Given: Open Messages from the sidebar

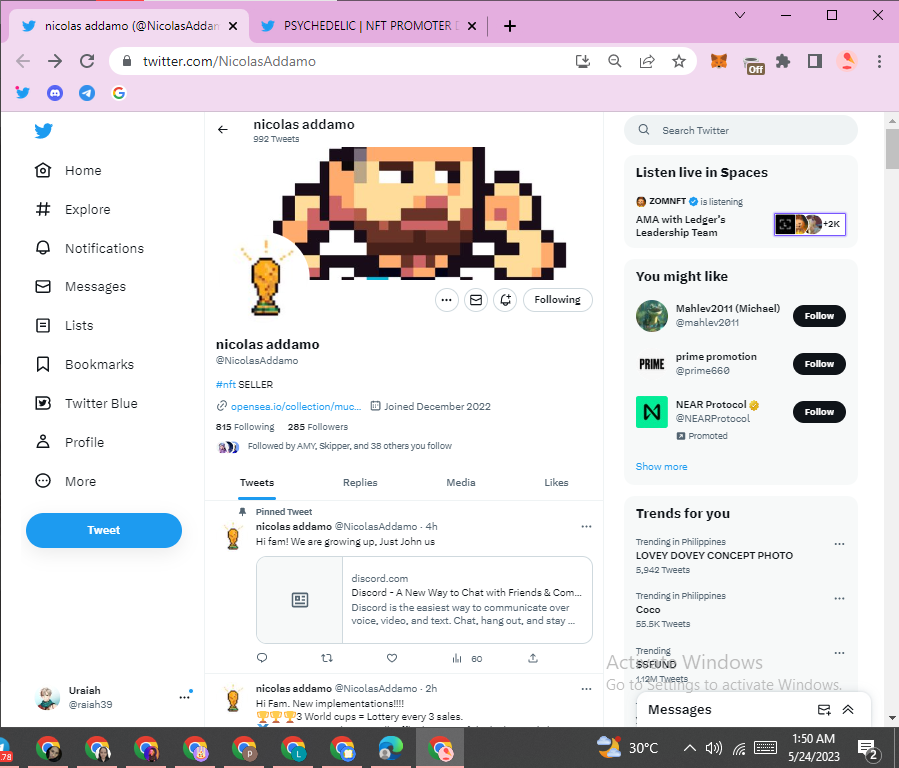Looking at the screenshot, I should pos(80,287).
